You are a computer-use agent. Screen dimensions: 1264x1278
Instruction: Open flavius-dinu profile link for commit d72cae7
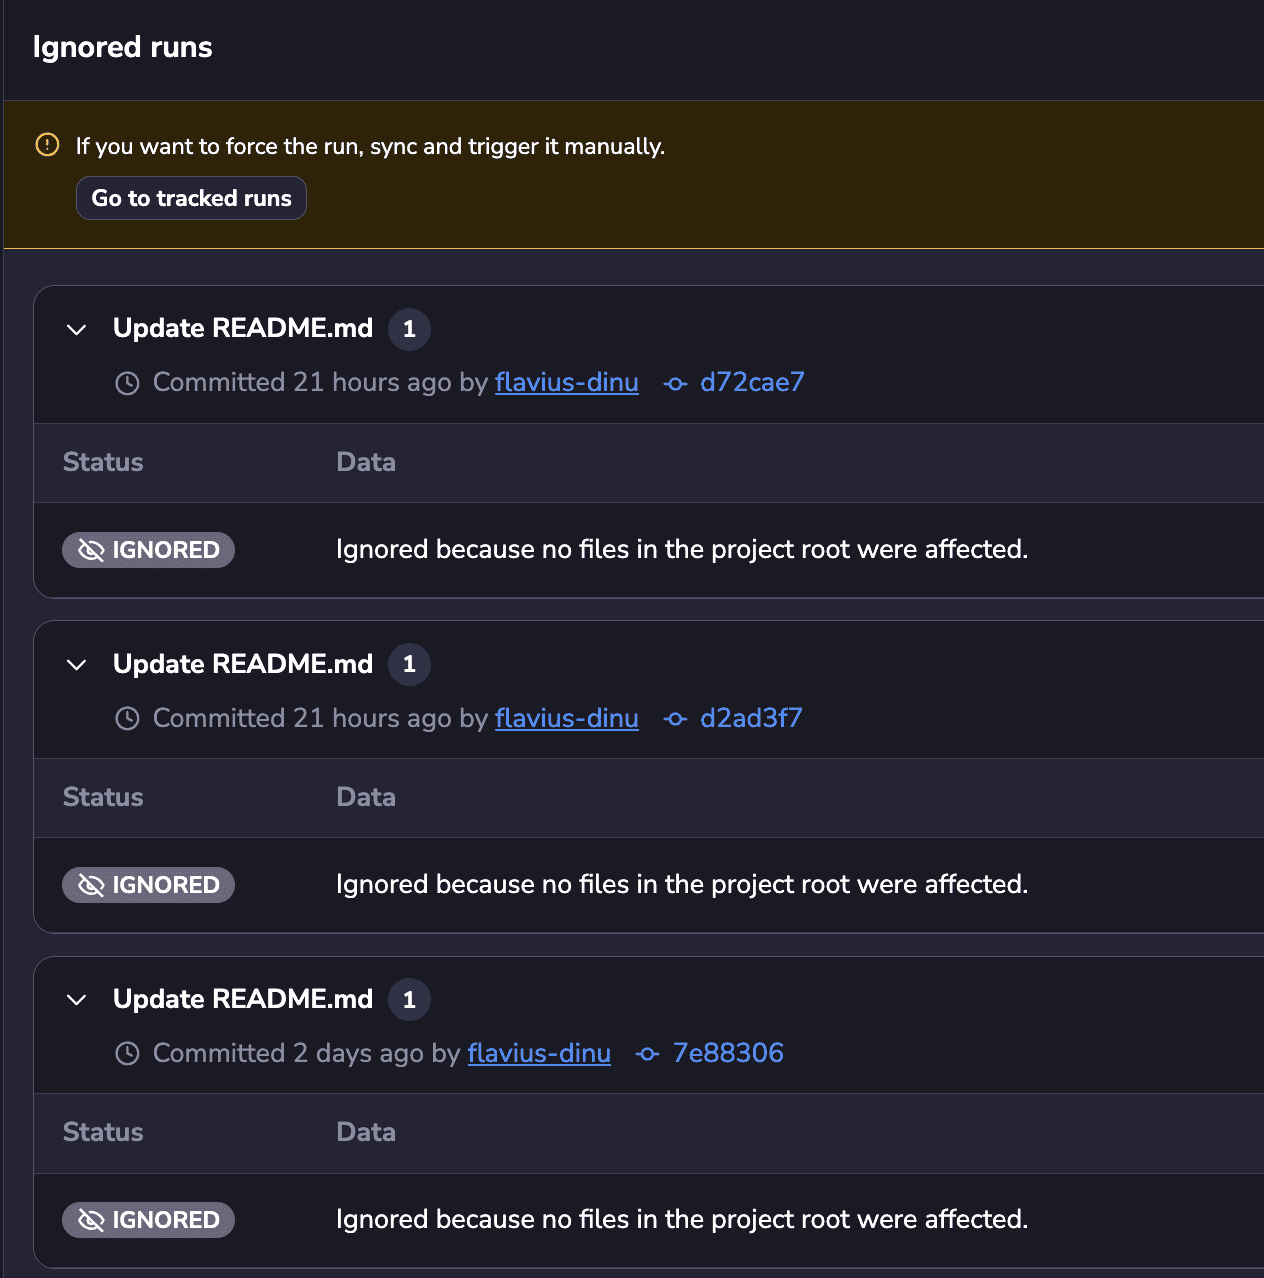566,382
